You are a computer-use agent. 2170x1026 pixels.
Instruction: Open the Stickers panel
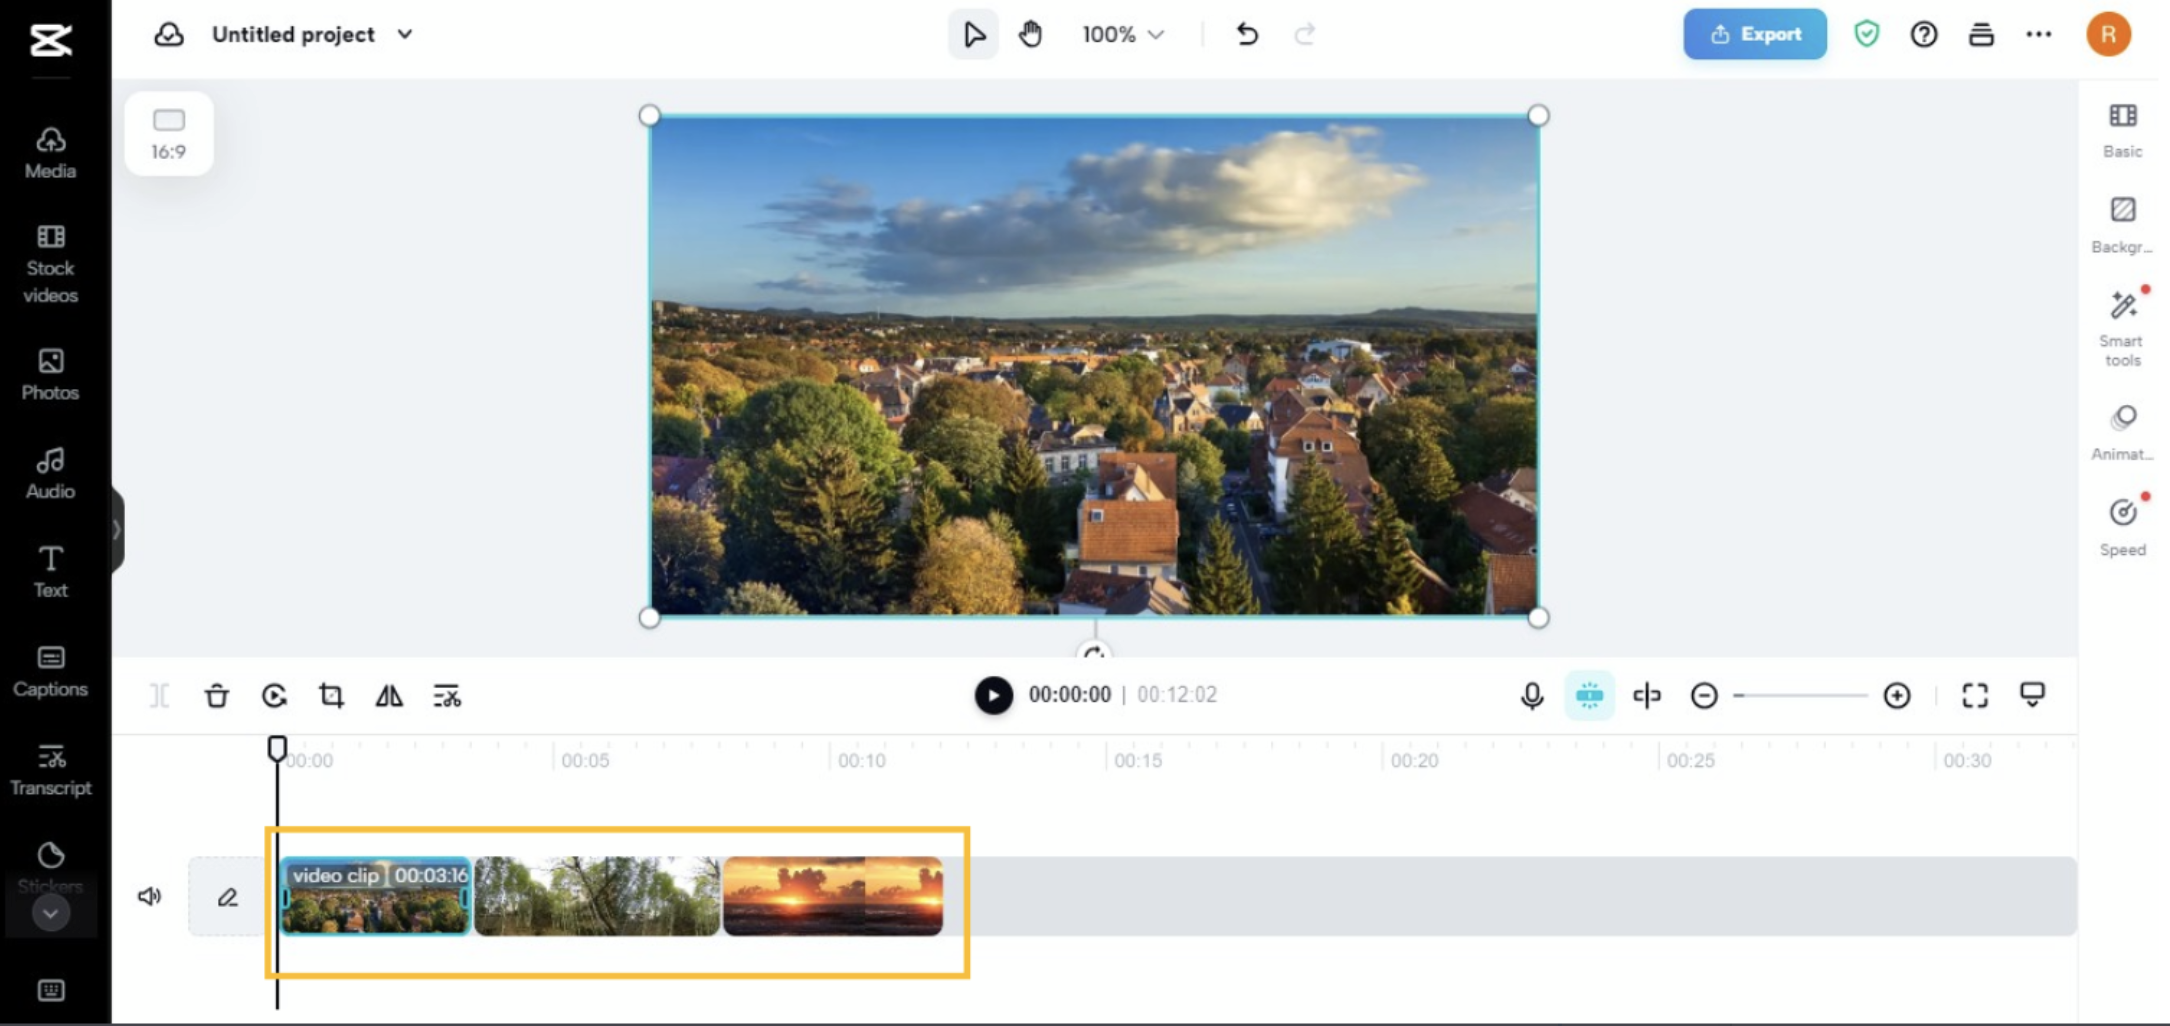51,866
